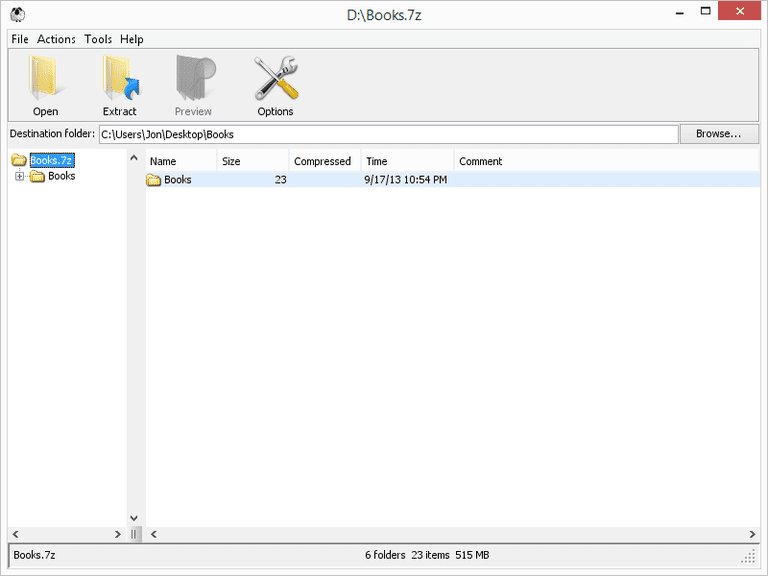The image size is (768, 576).
Task: Click the tree pane scroll down arrow
Action: coord(134,518)
